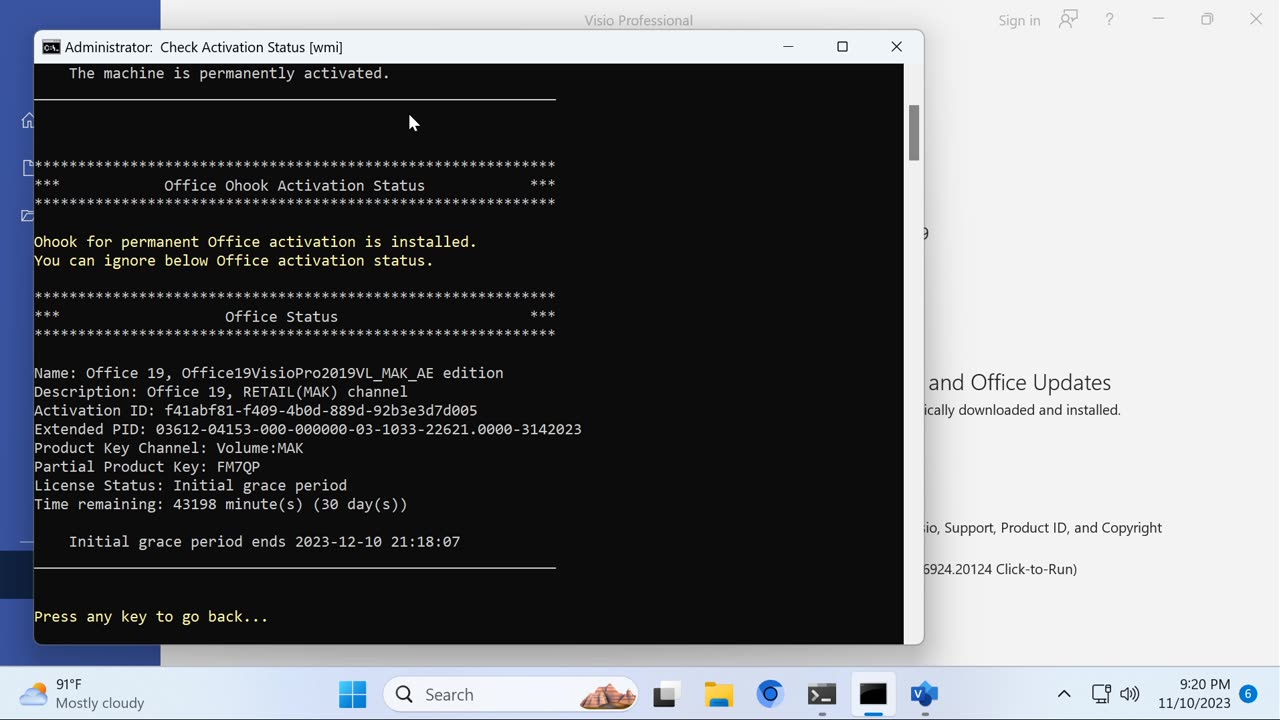Click 'Press any key to go back...' text
This screenshot has width=1280, height=720.
[151, 617]
